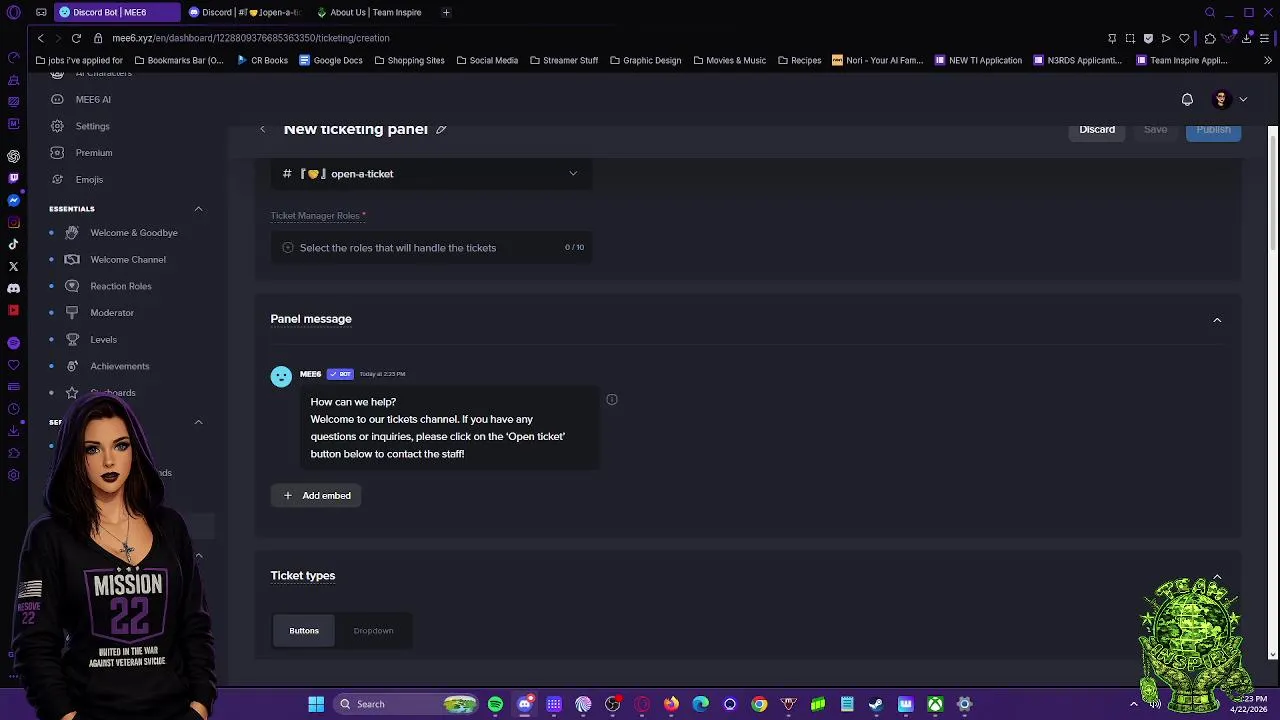Open the notifications bell icon
Screen dimensions: 1280x720
click(x=1187, y=99)
